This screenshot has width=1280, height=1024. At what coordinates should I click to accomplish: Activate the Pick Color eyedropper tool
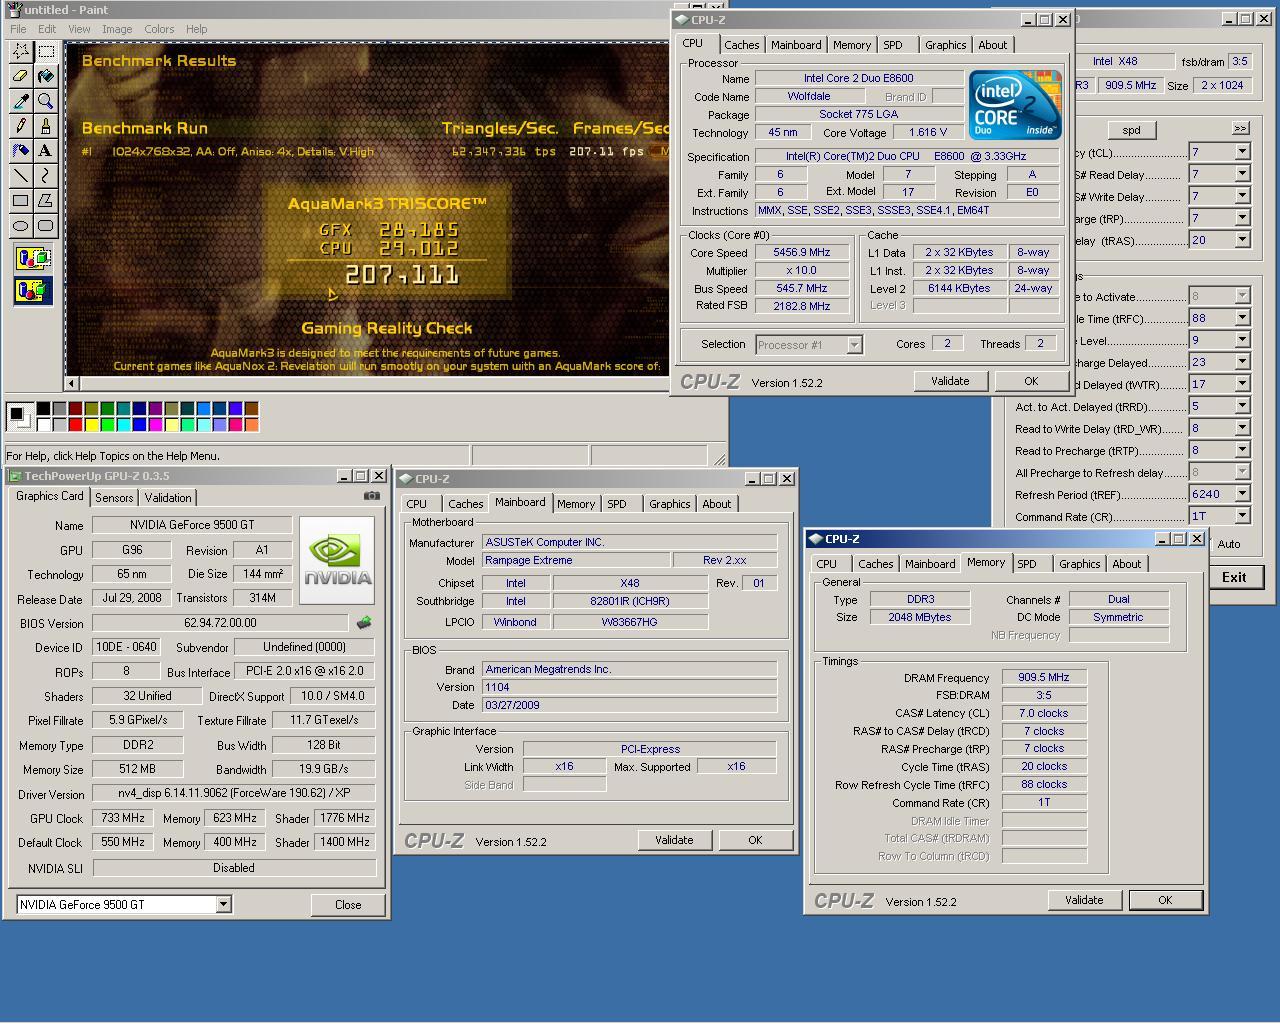20,101
